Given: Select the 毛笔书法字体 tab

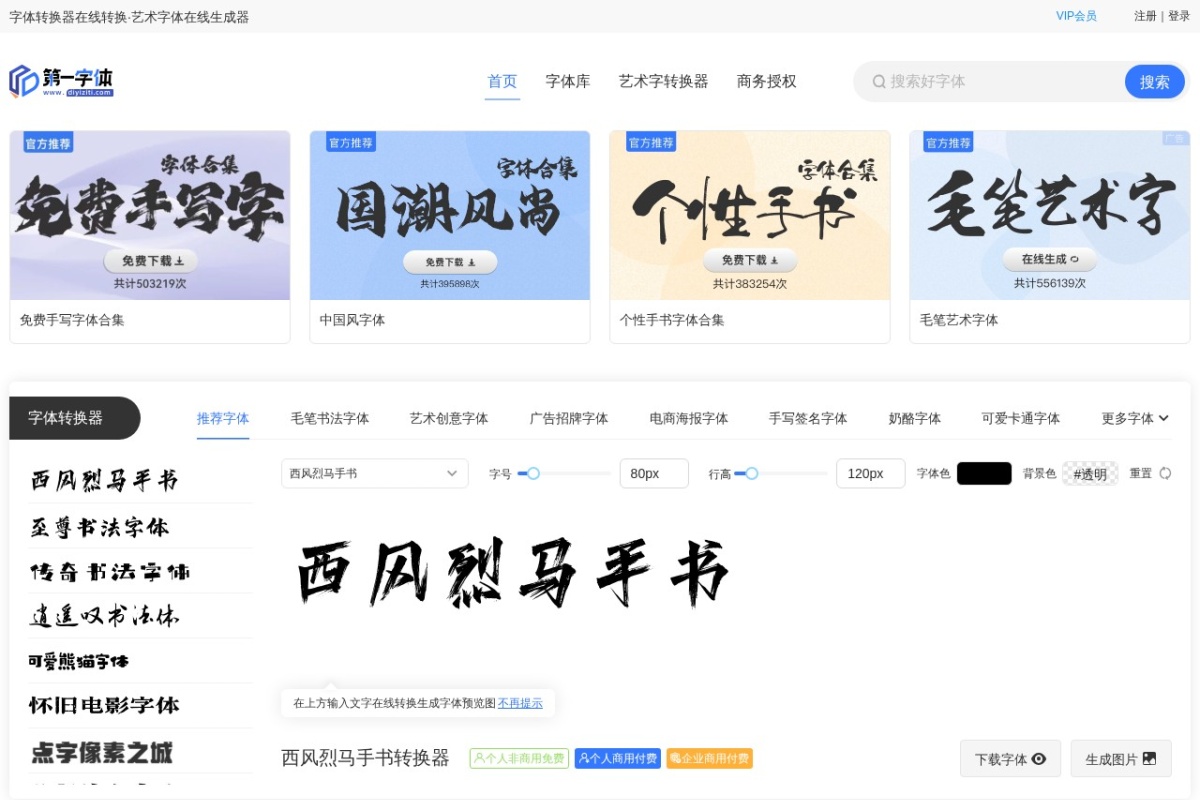Looking at the screenshot, I should 330,418.
